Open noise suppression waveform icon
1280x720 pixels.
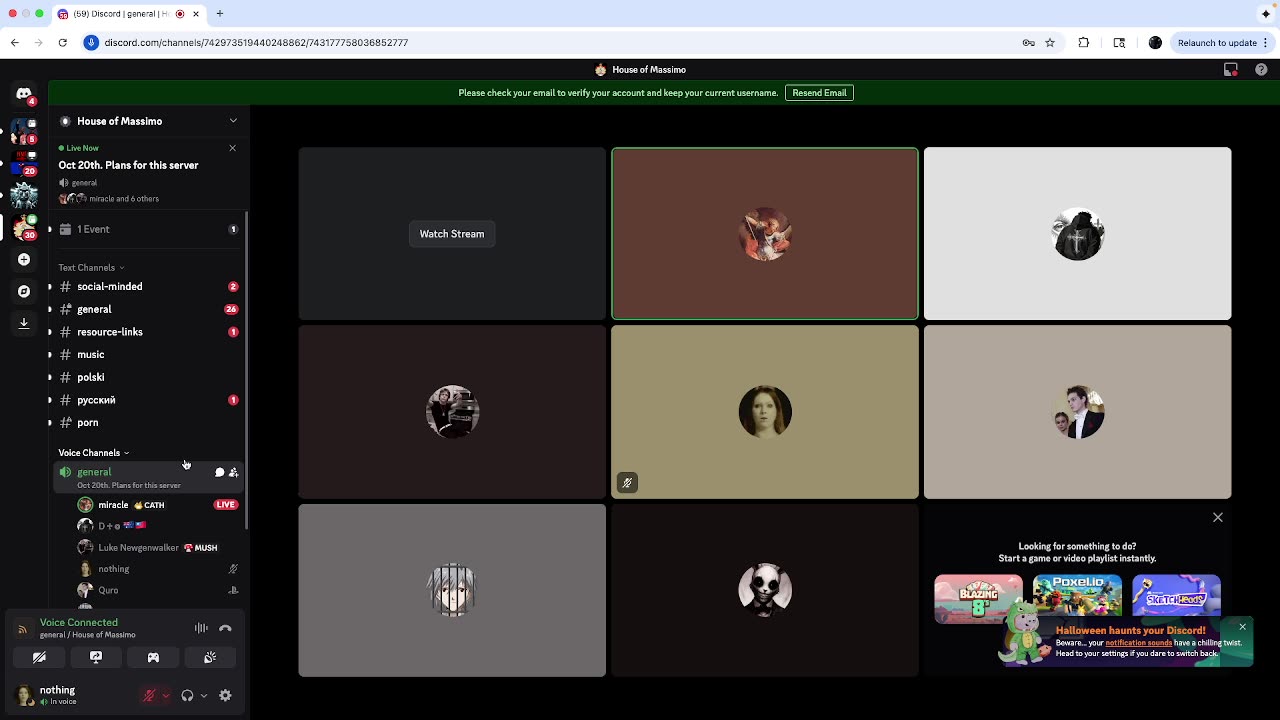(201, 628)
